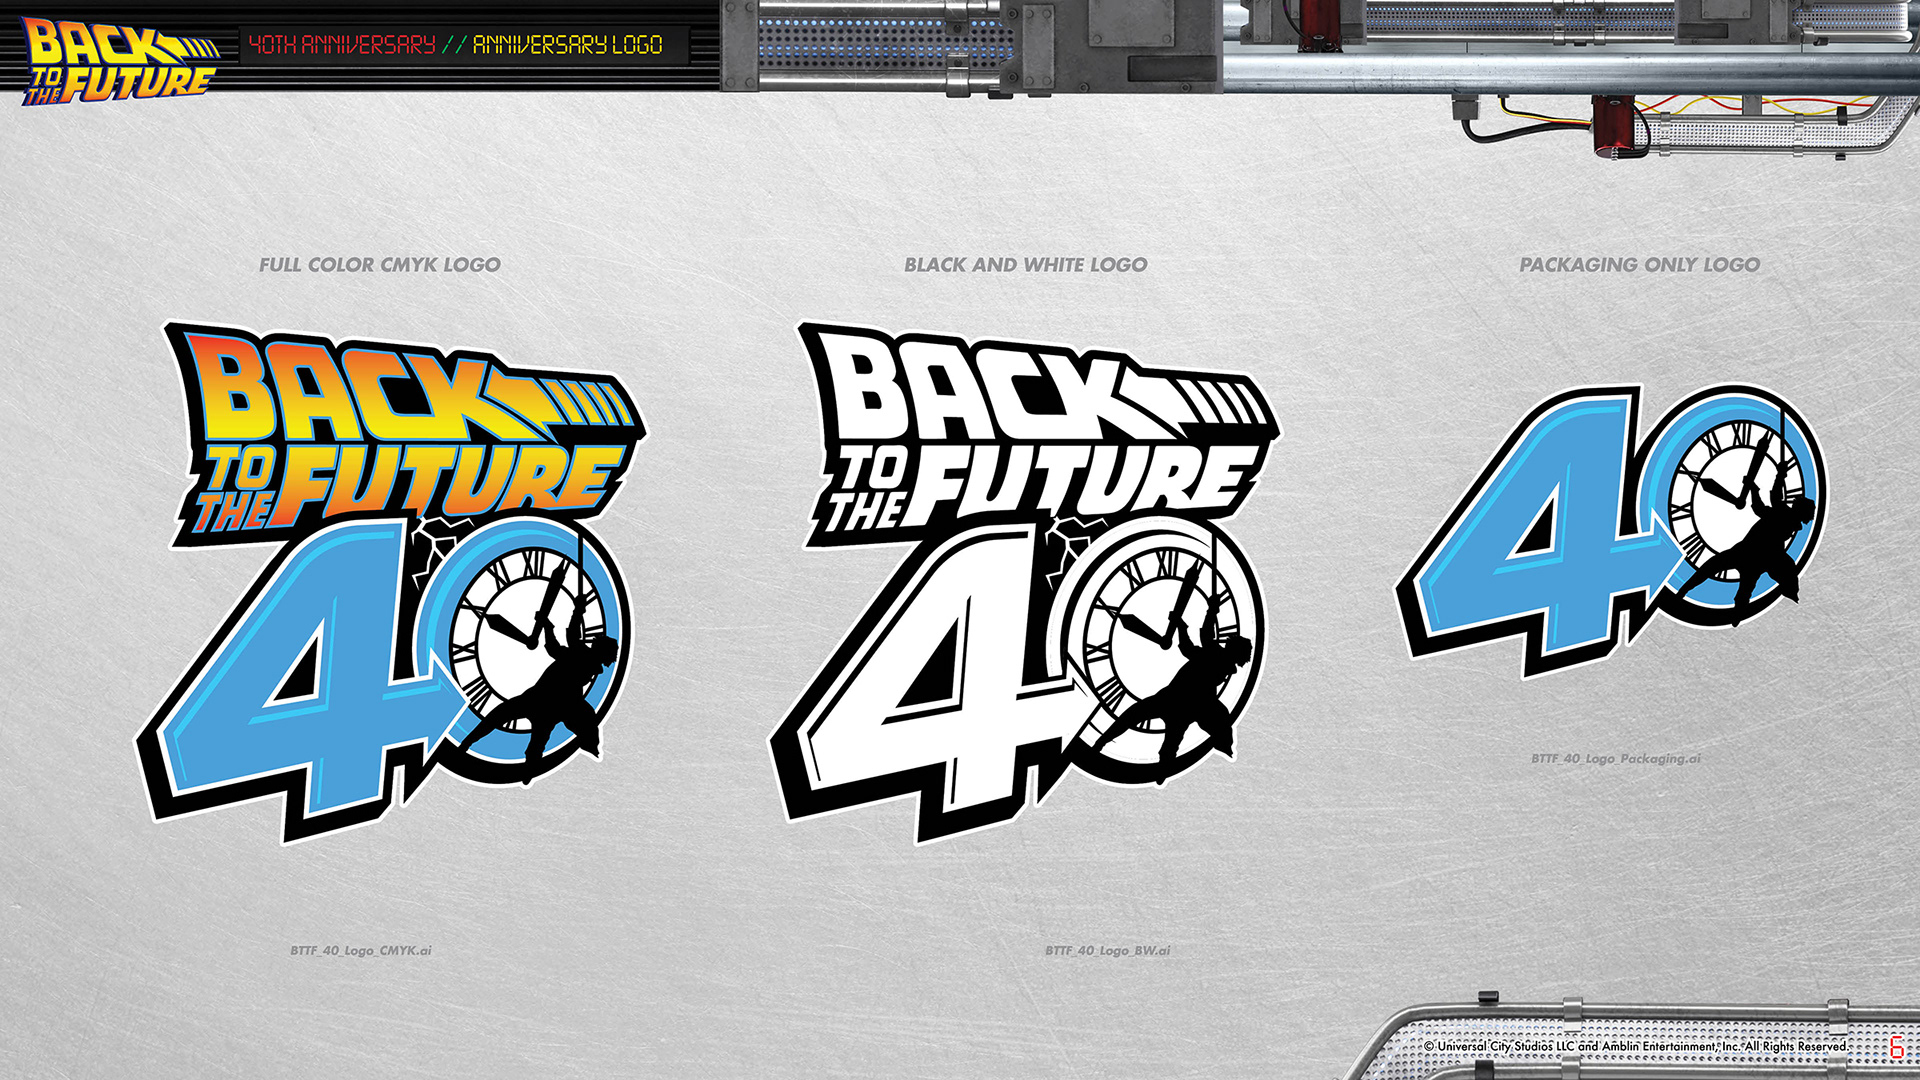1920x1080 pixels.
Task: Click the BTTF_40_Logo_CMYK.ai file name
Action: click(361, 950)
